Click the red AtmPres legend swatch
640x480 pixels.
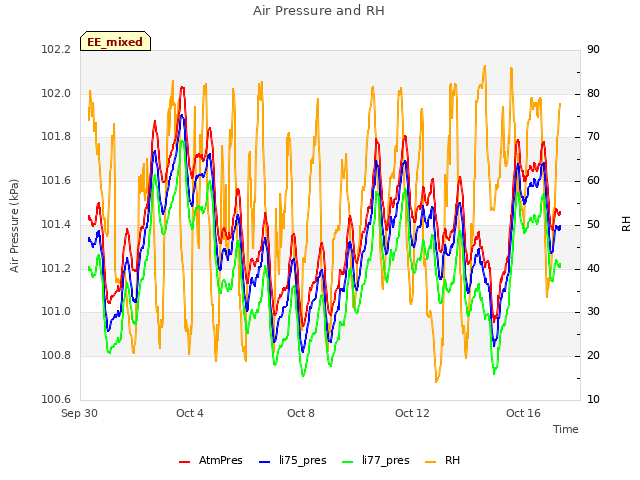click(x=184, y=462)
